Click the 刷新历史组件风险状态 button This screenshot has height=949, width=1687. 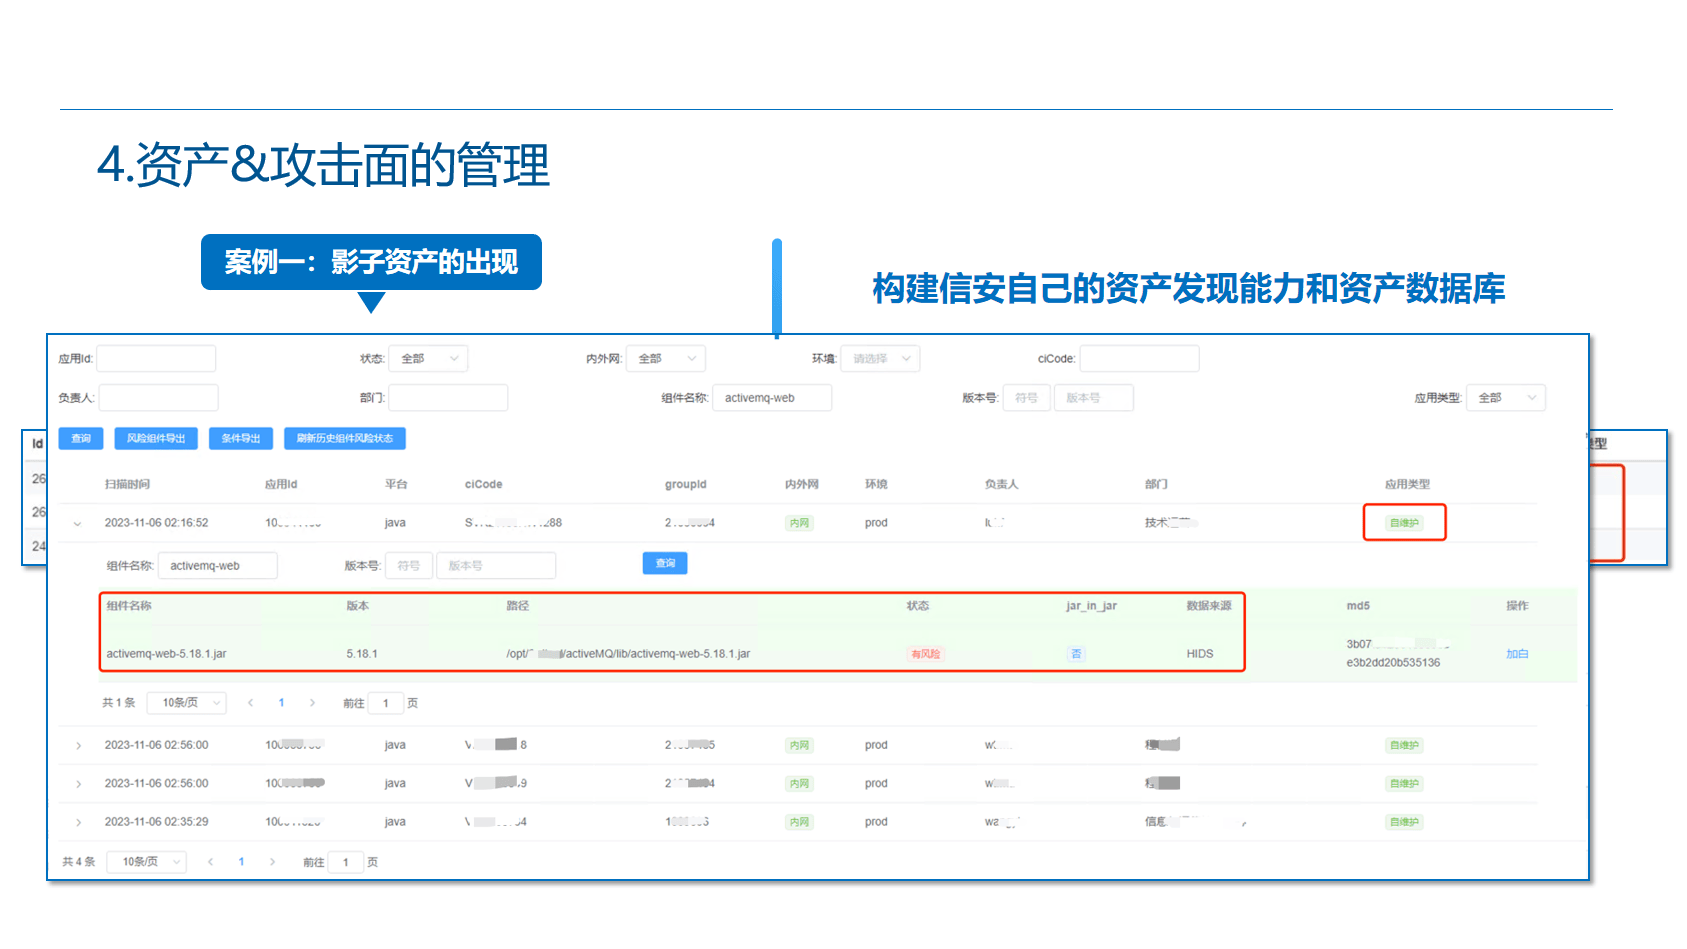[x=345, y=438]
